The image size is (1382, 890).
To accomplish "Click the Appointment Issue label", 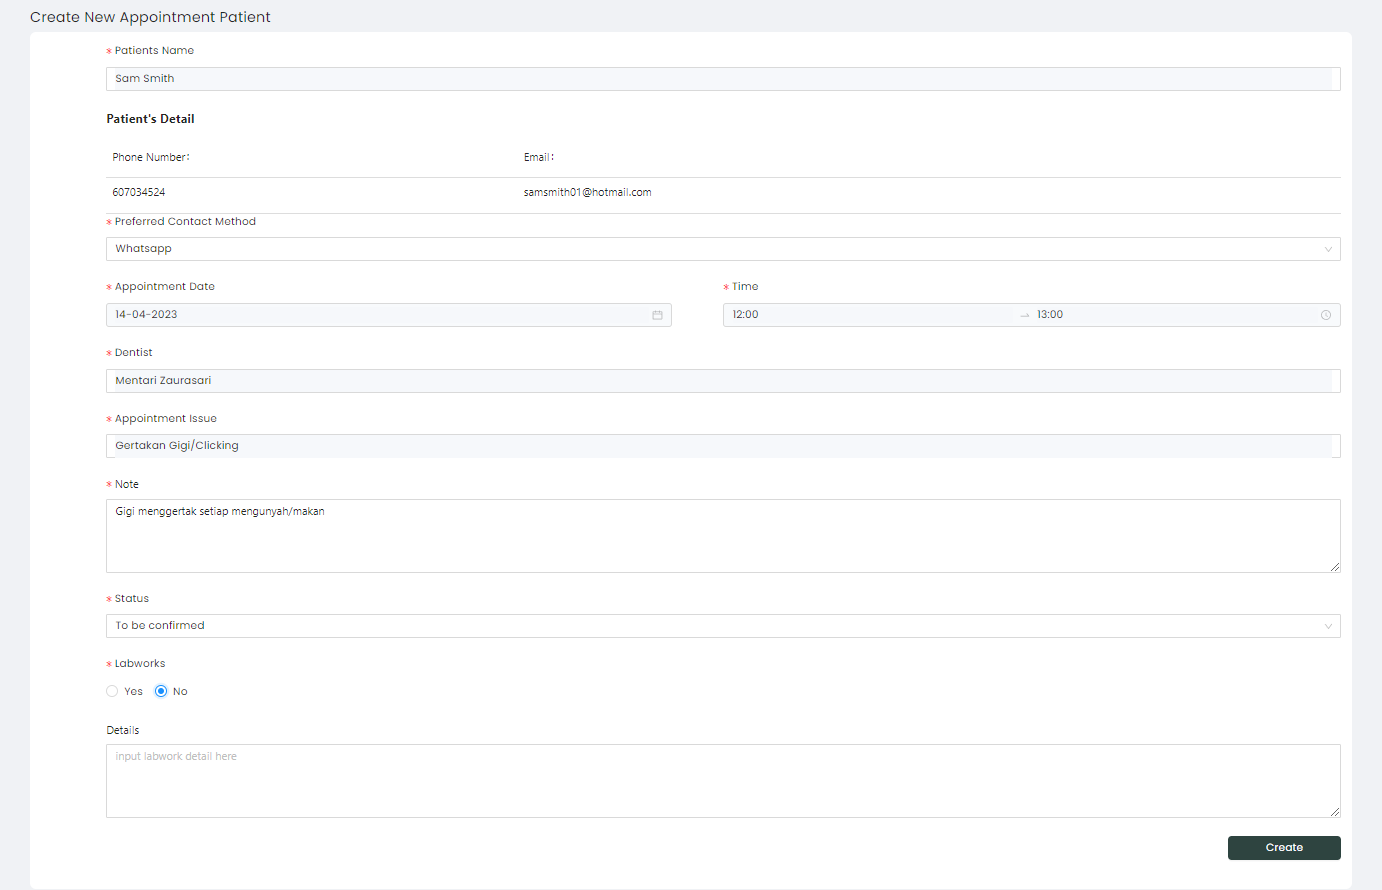I will coord(166,419).
